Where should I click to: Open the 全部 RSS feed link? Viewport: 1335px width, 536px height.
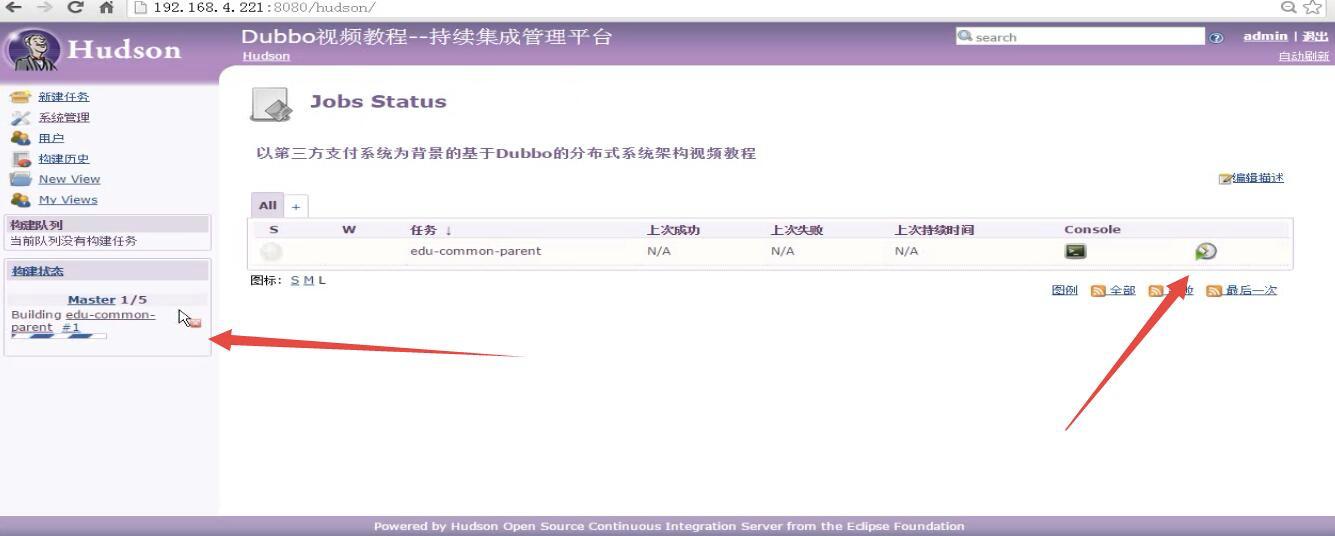click(1122, 290)
